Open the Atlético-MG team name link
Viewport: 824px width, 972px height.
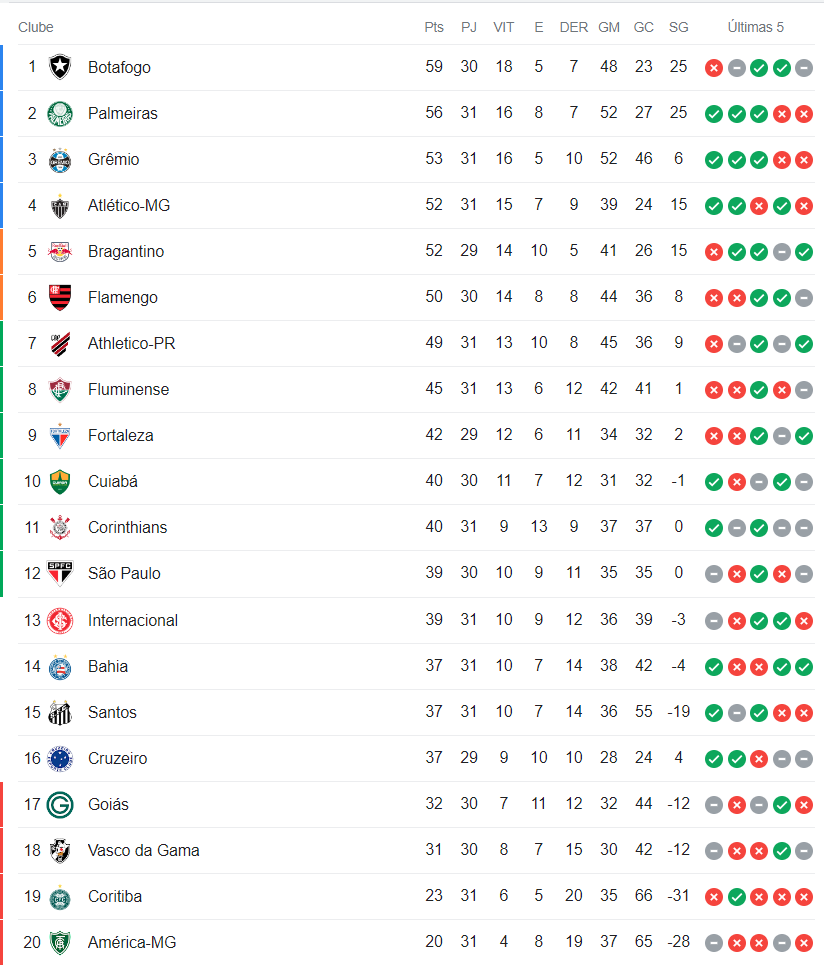click(x=129, y=205)
